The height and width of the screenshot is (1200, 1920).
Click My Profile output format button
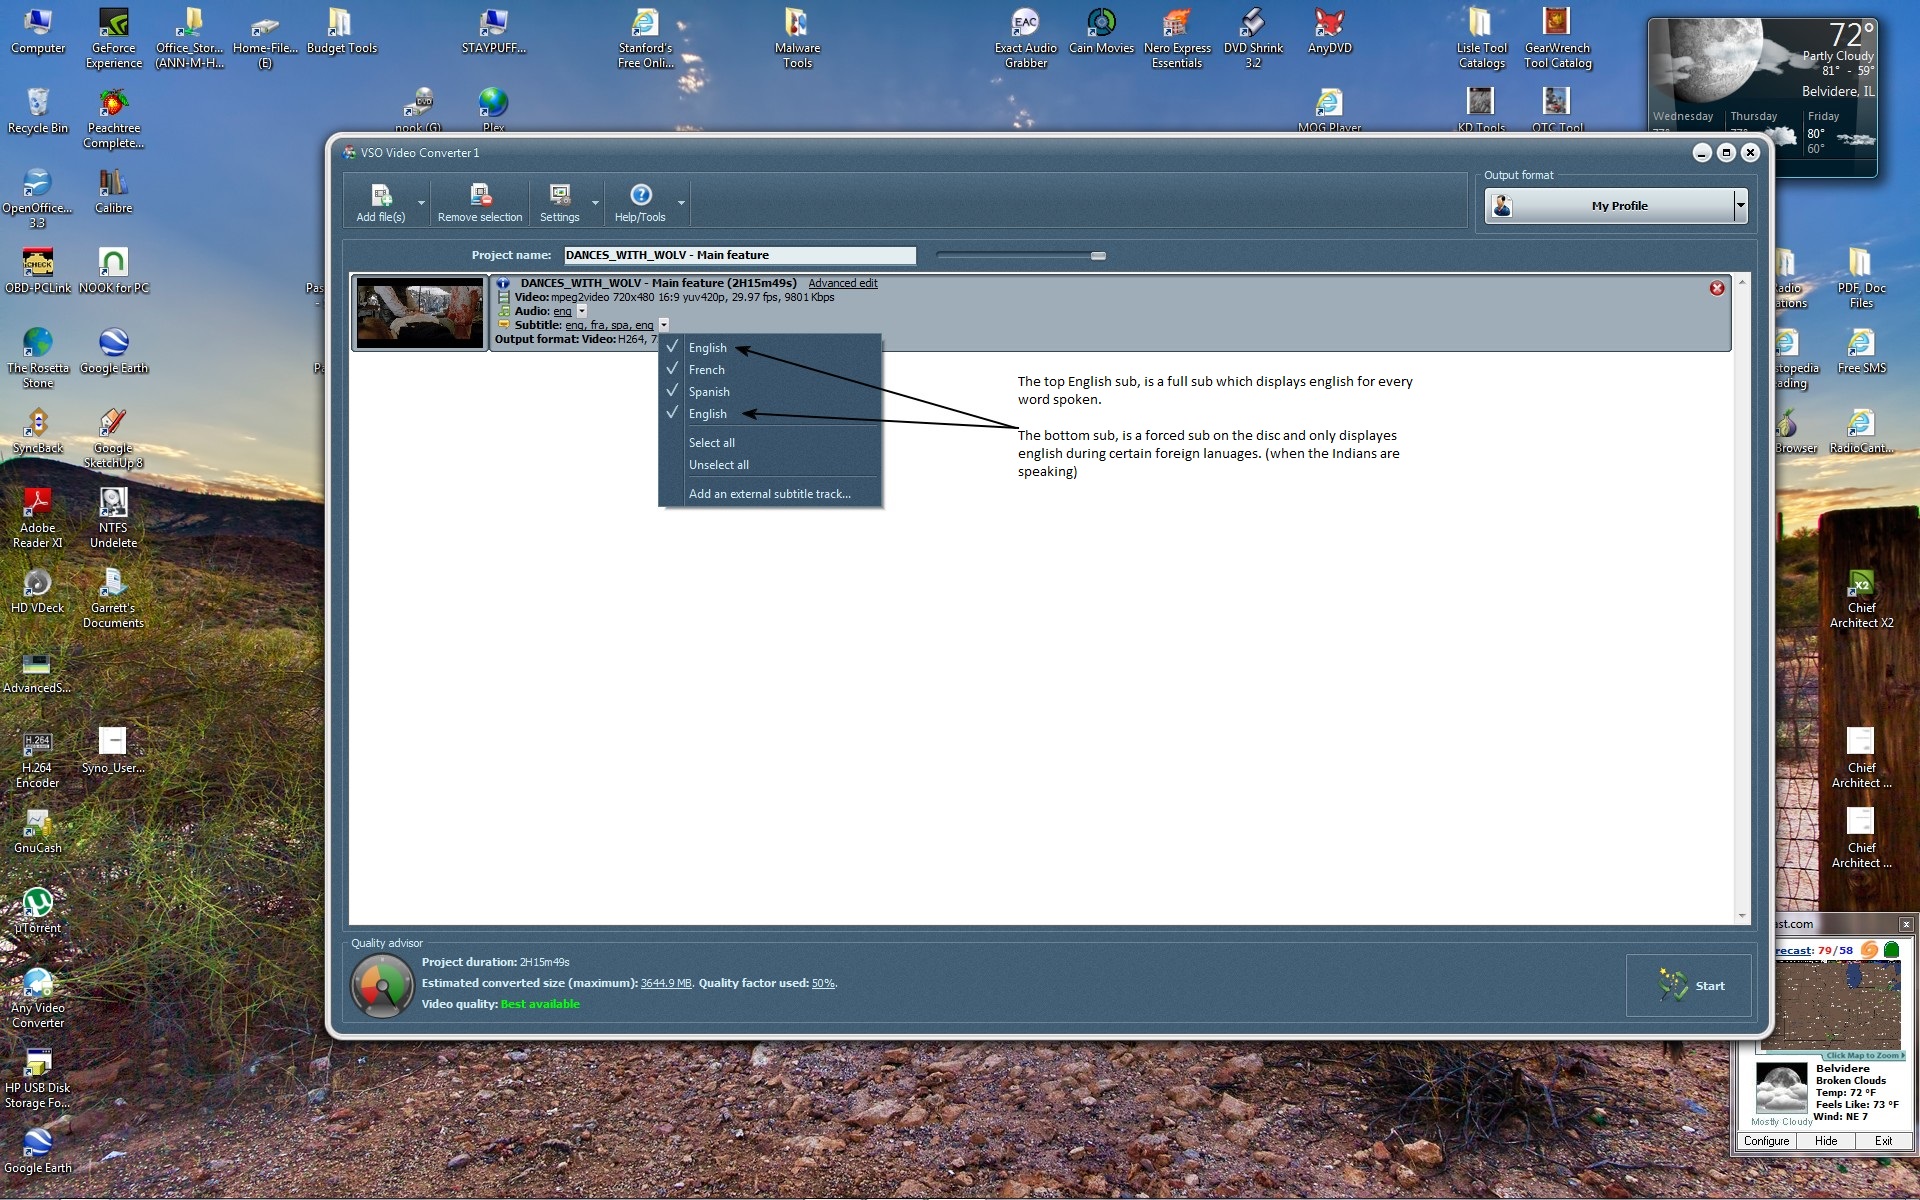[x=1610, y=206]
